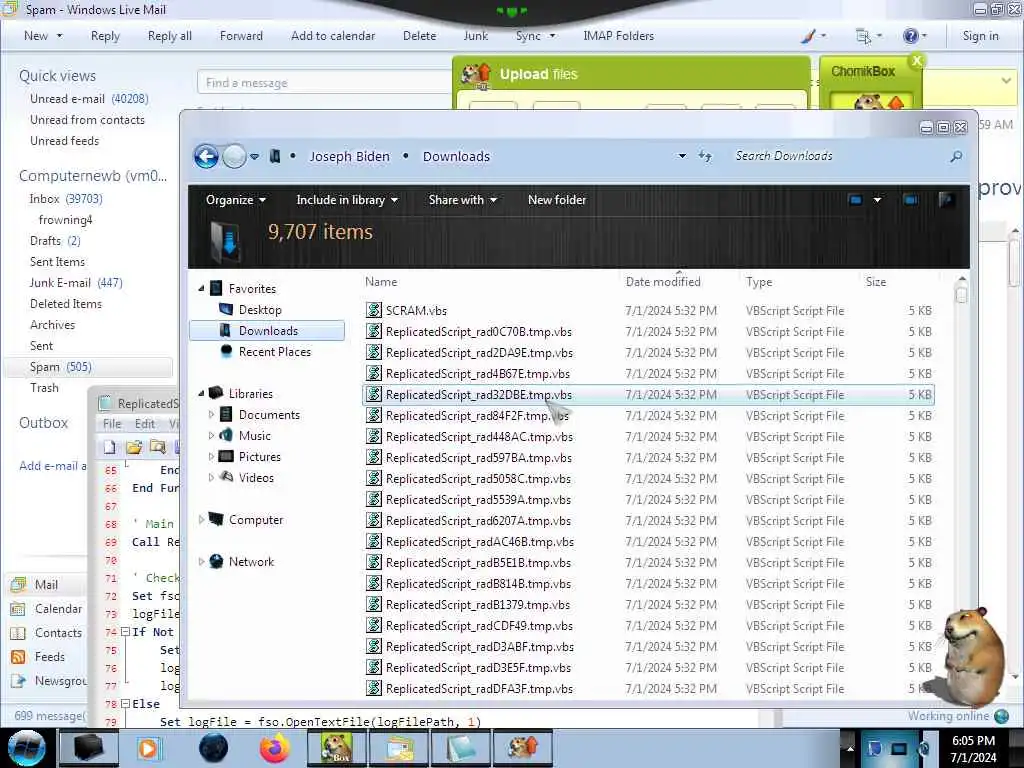
Task: Click Add to calendar in Mail toolbar
Action: click(x=333, y=36)
